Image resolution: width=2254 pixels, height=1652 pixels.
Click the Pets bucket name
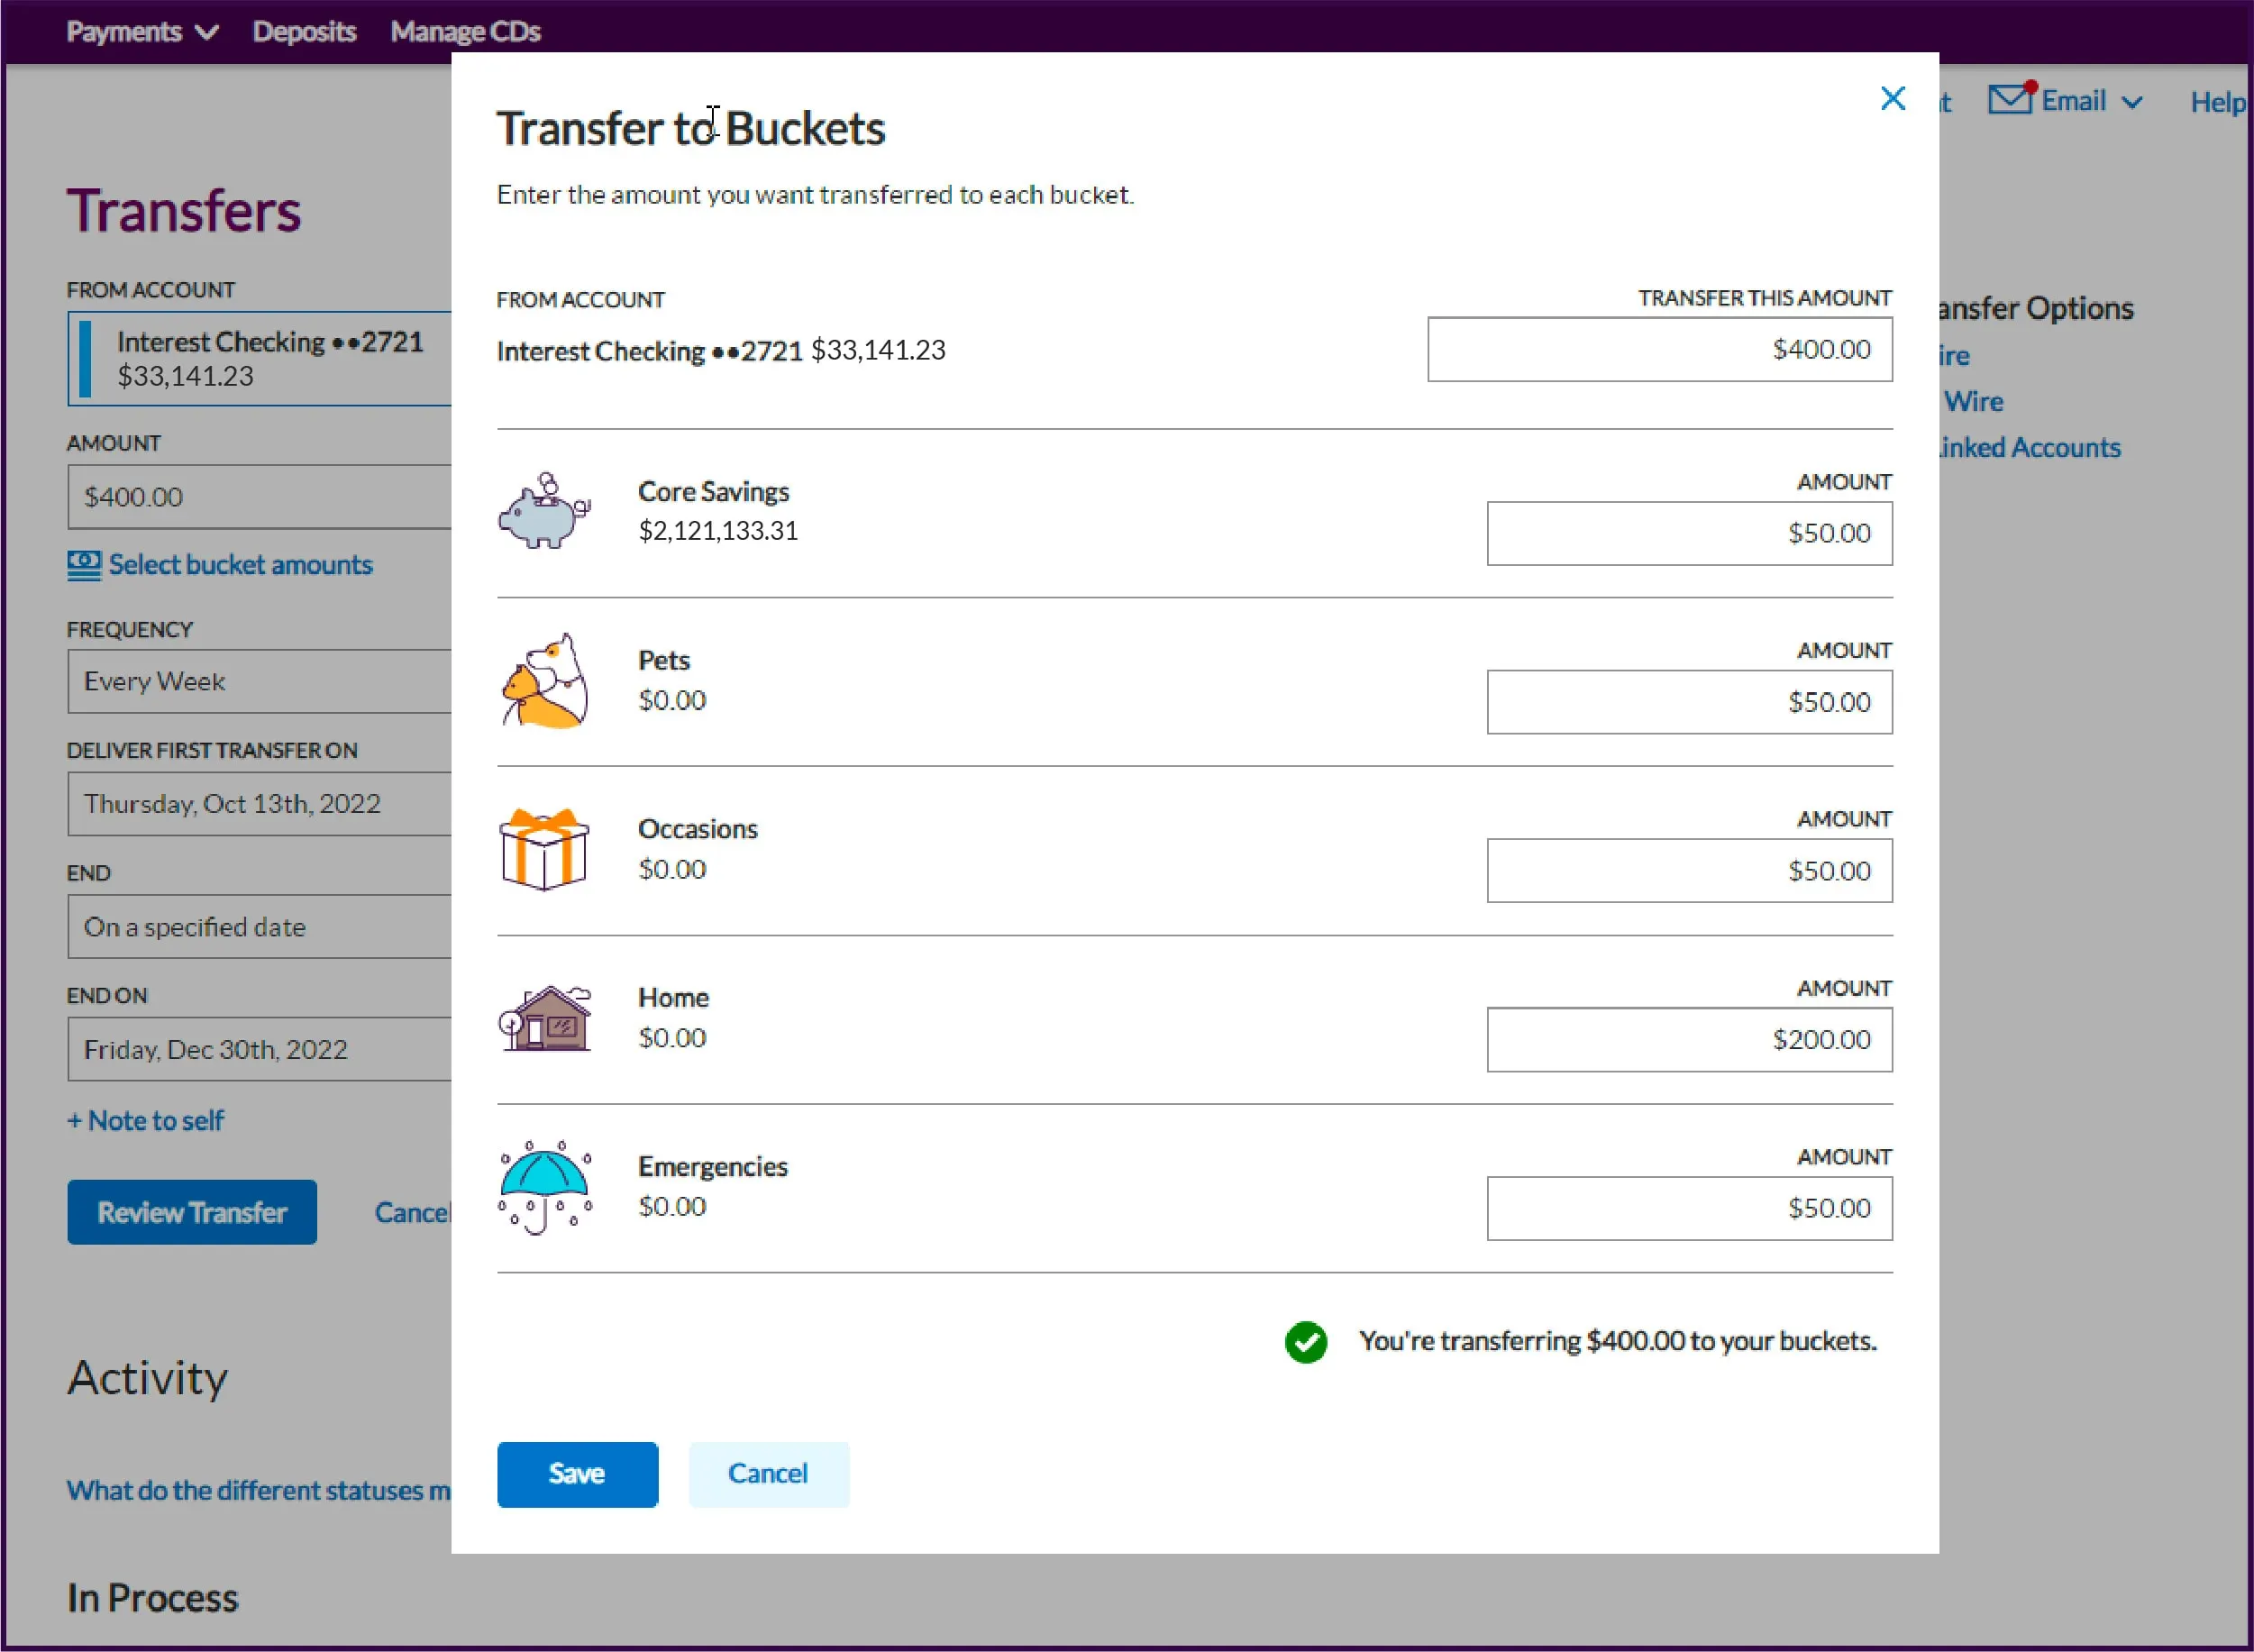tap(664, 661)
